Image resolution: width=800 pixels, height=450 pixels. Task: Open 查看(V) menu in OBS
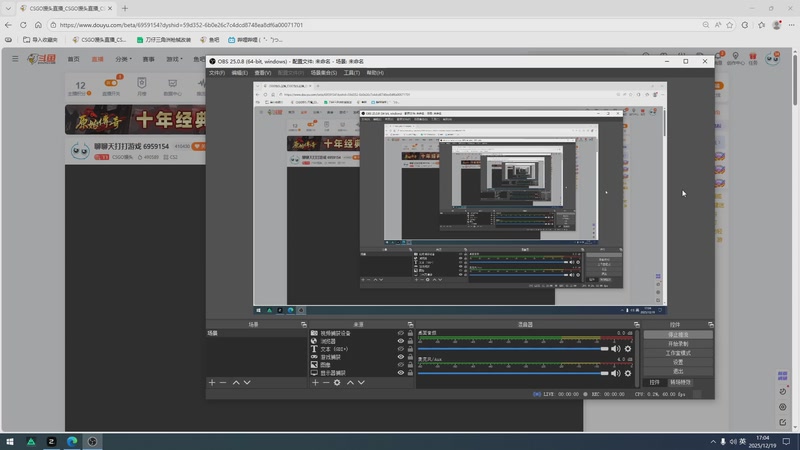[x=263, y=73]
